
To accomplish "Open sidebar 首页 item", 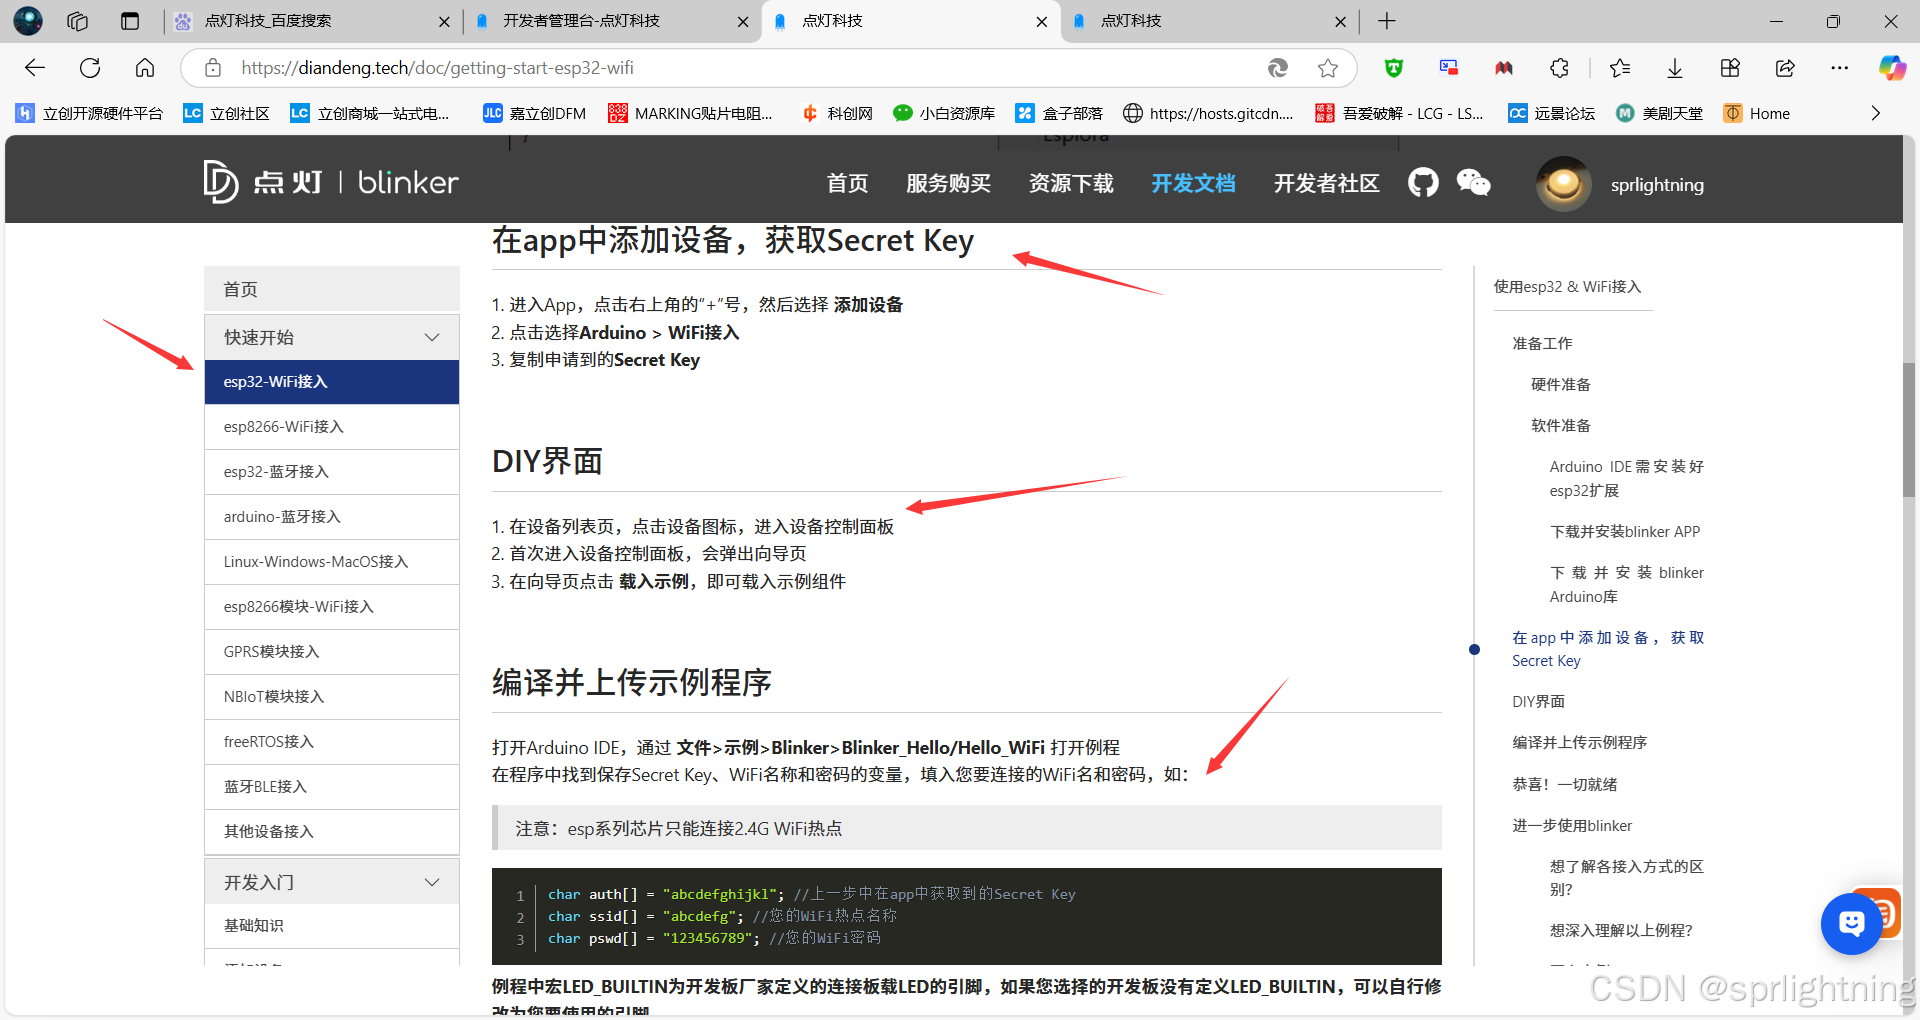I will [x=332, y=289].
